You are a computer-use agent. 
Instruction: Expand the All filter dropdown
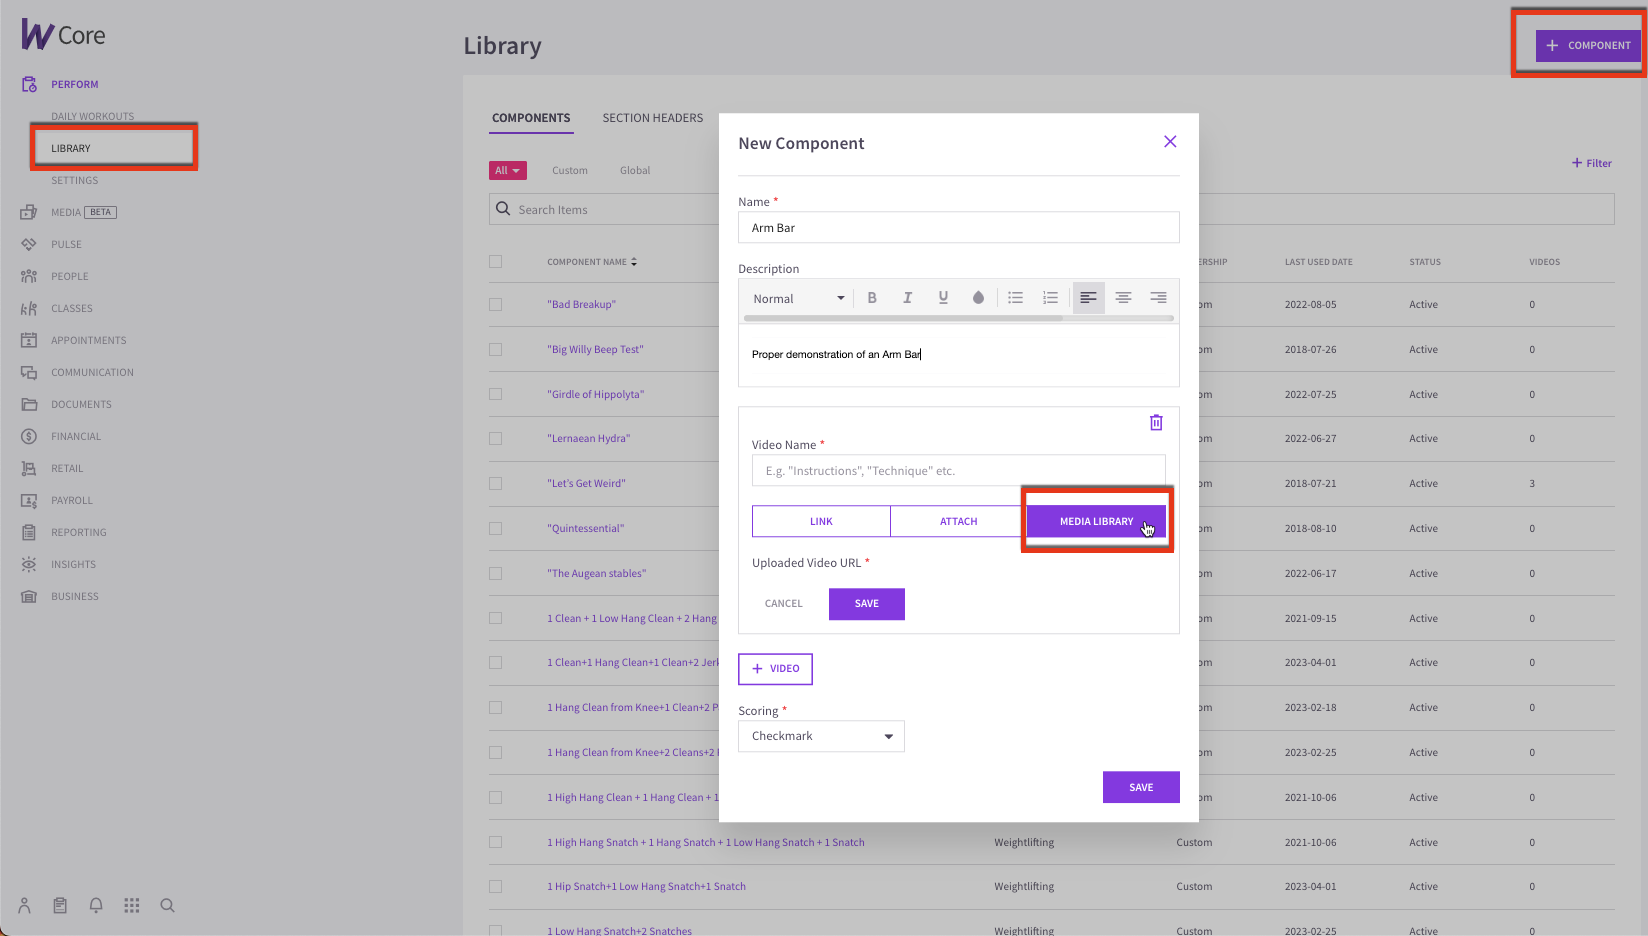[508, 170]
